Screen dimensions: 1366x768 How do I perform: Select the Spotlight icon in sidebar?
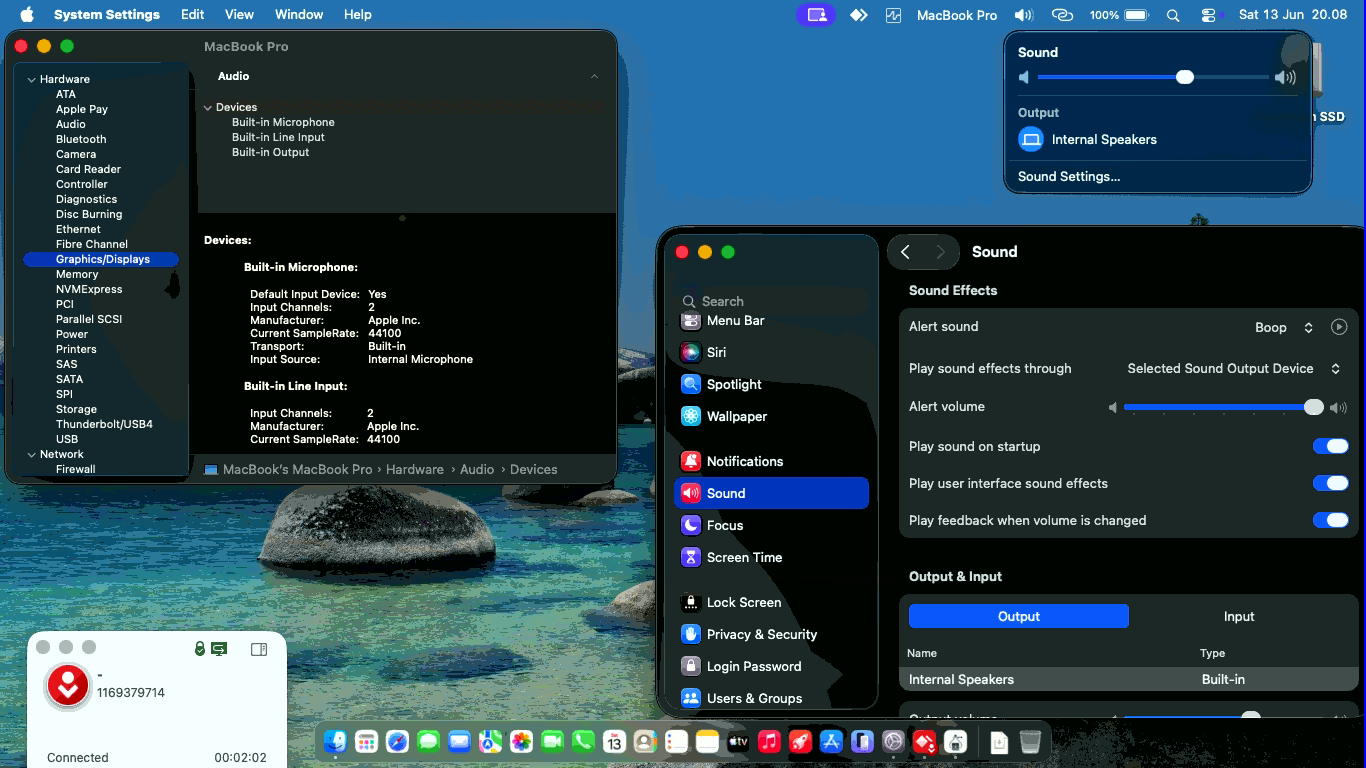(x=690, y=384)
